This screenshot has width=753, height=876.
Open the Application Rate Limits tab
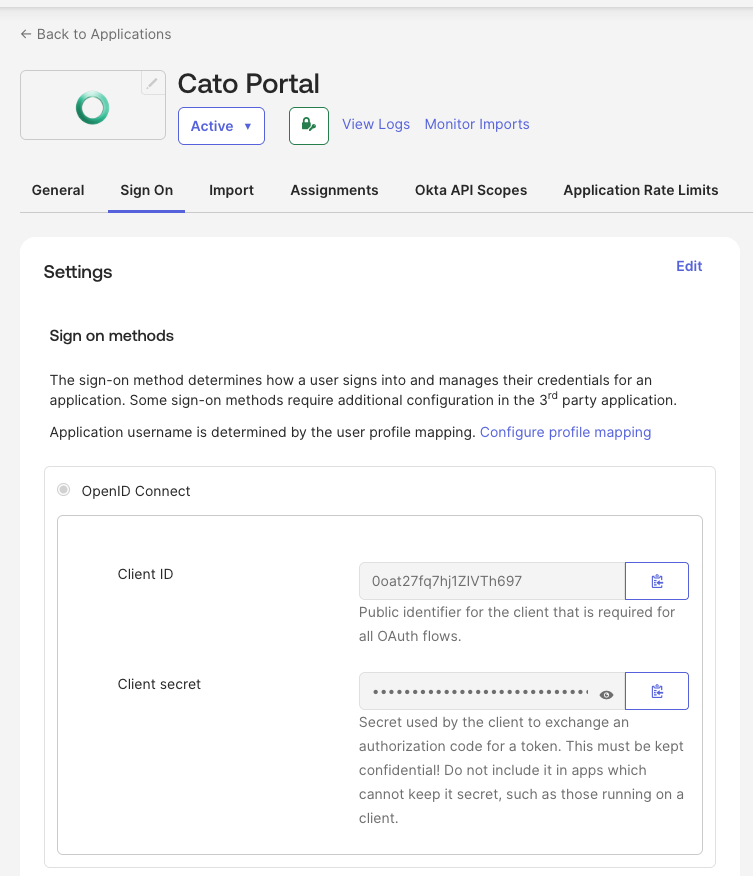[x=640, y=190]
